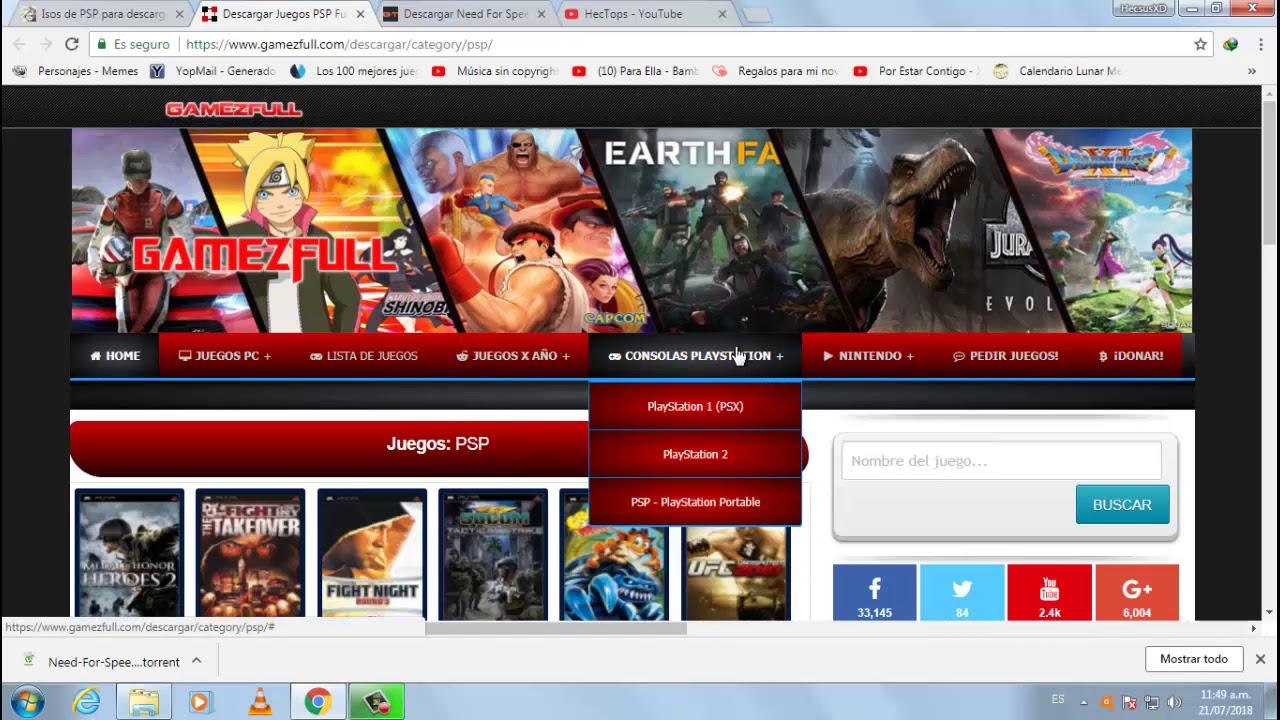This screenshot has height=720, width=1280.
Task: Click the Mostrar todo downloads button
Action: point(1194,659)
